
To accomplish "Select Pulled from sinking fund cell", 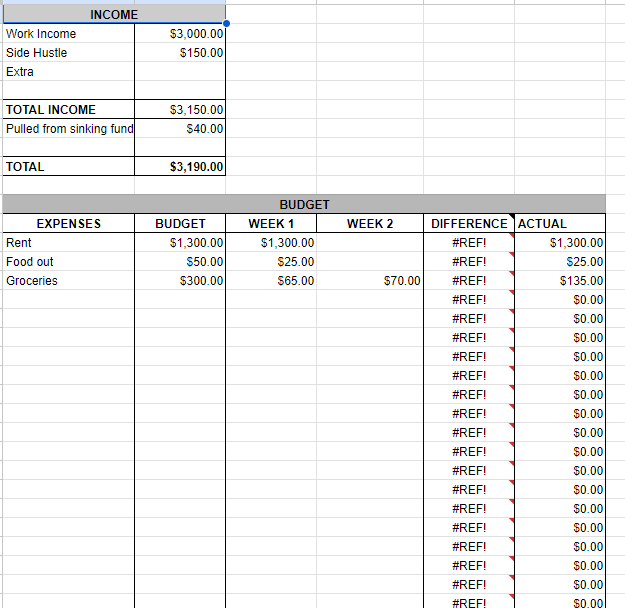I will 69,128.
